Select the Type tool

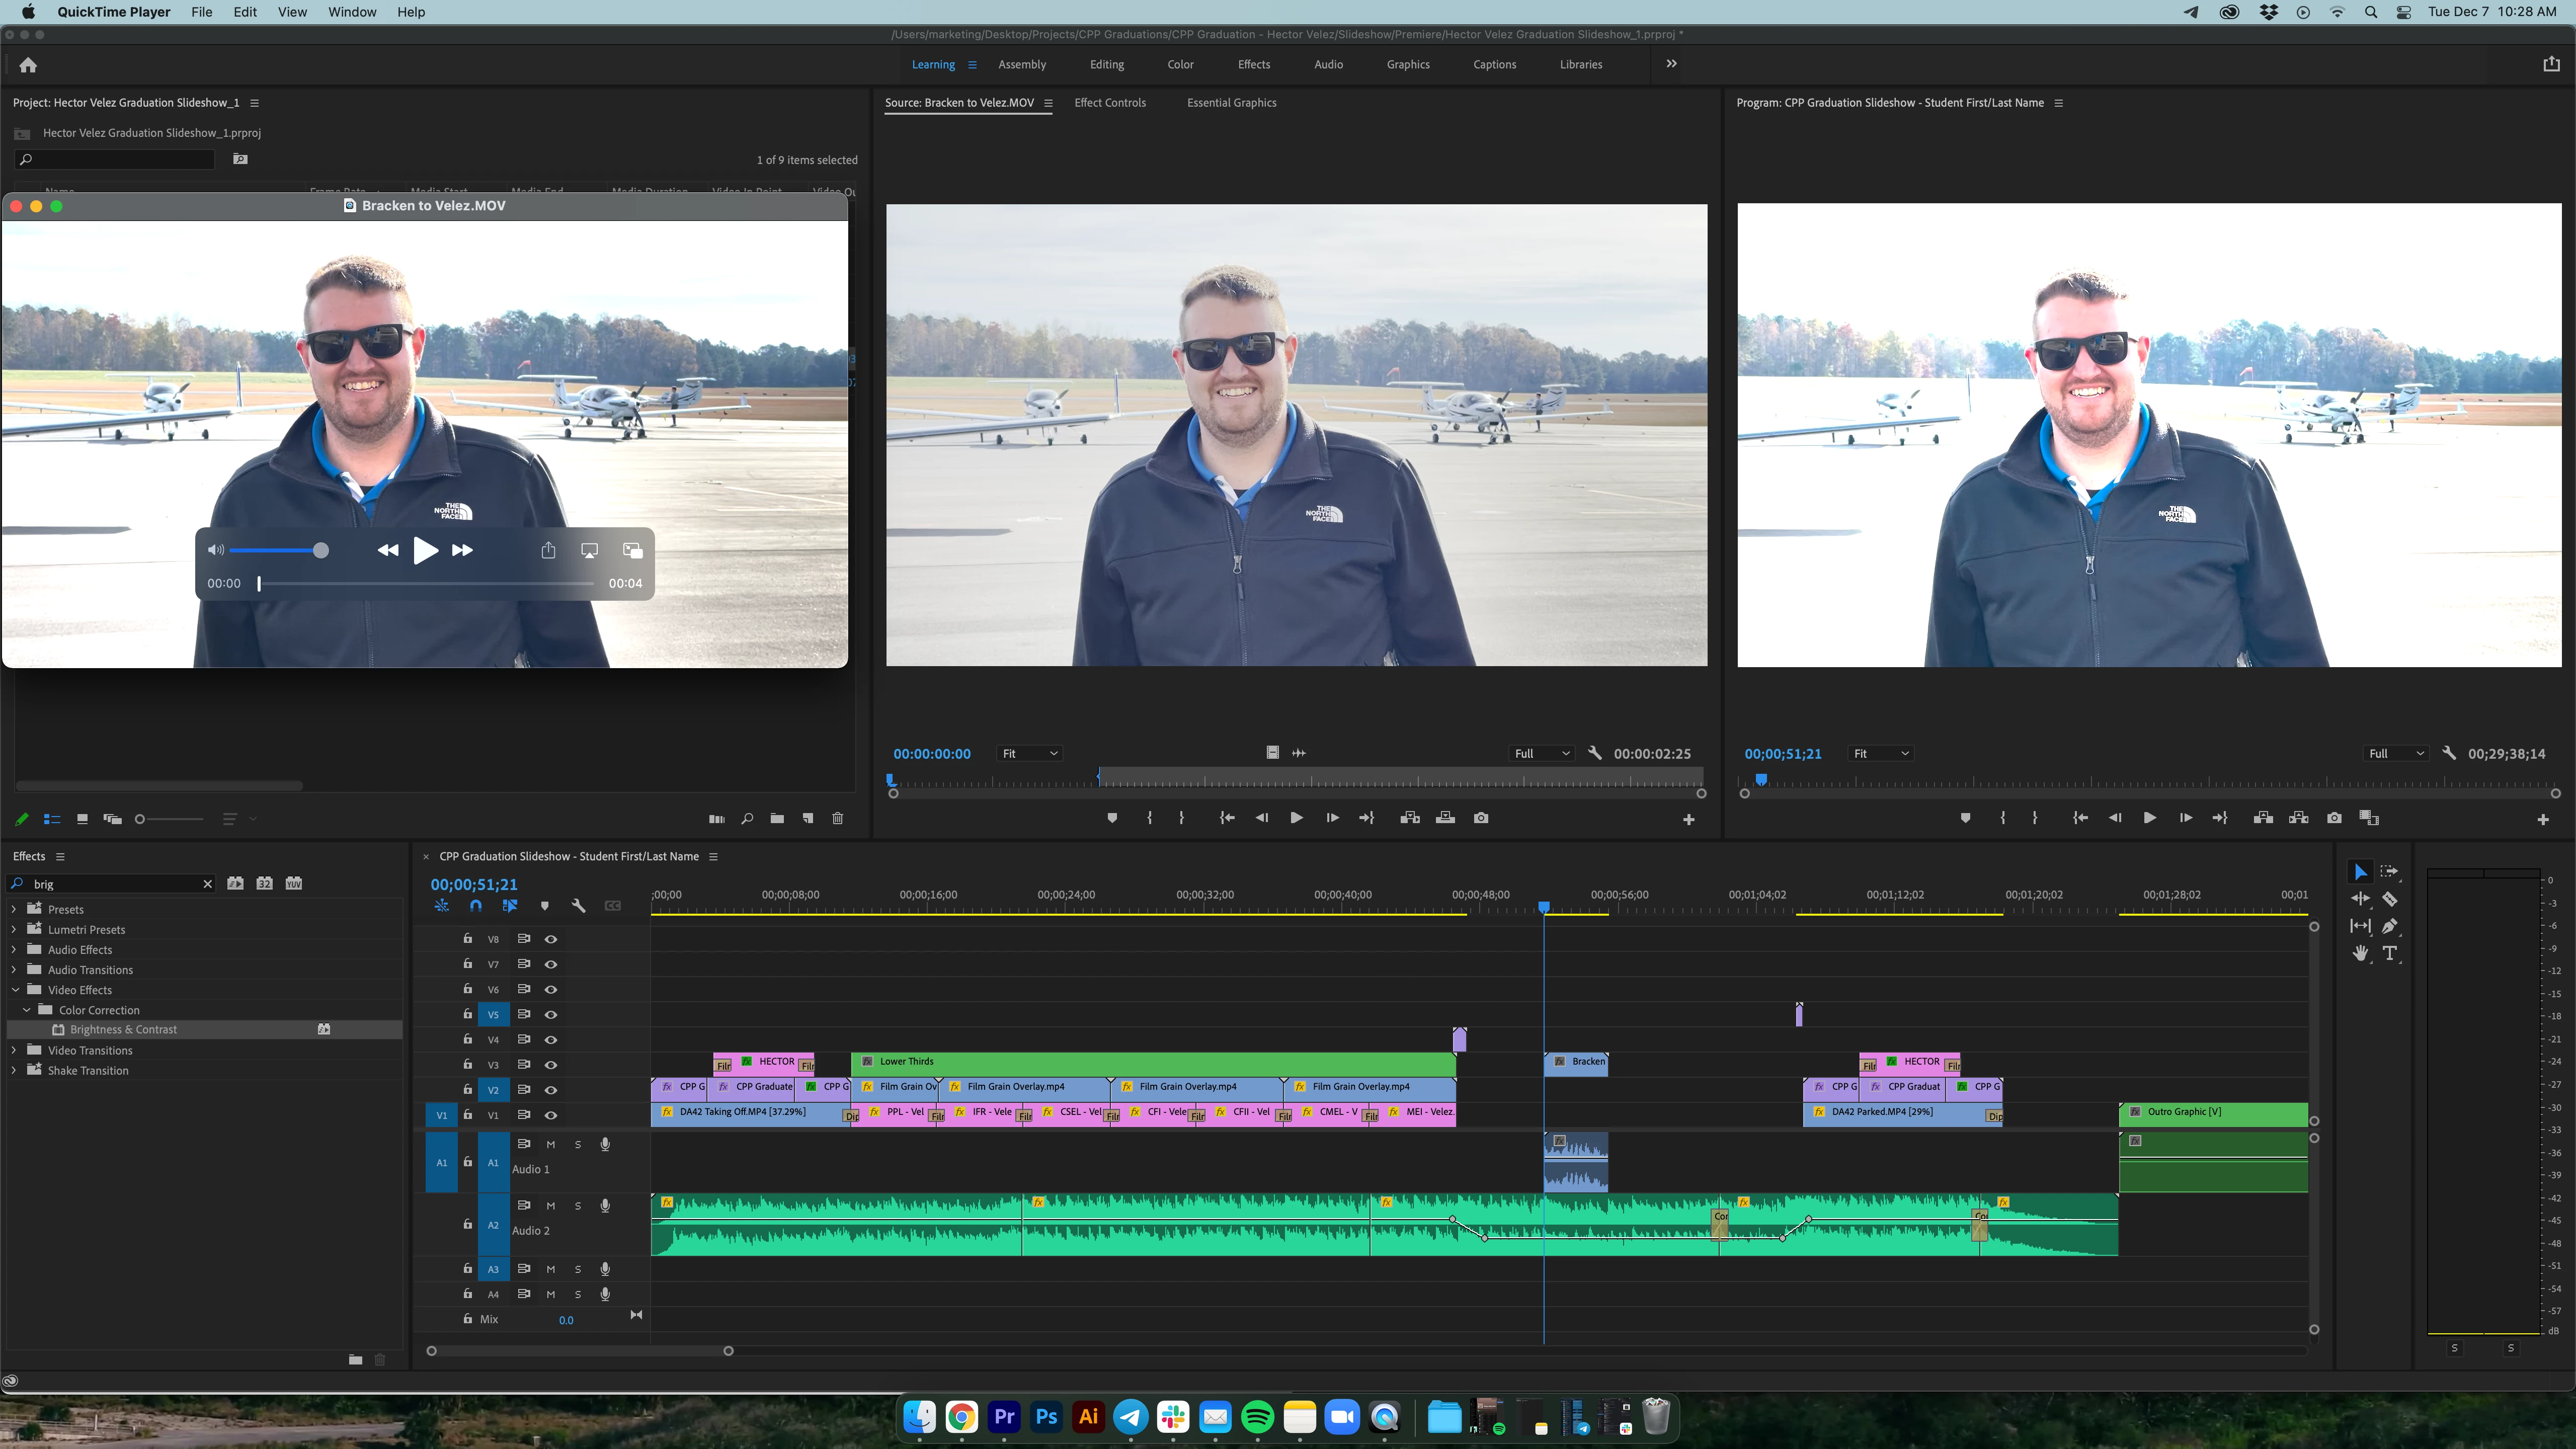(x=2389, y=953)
